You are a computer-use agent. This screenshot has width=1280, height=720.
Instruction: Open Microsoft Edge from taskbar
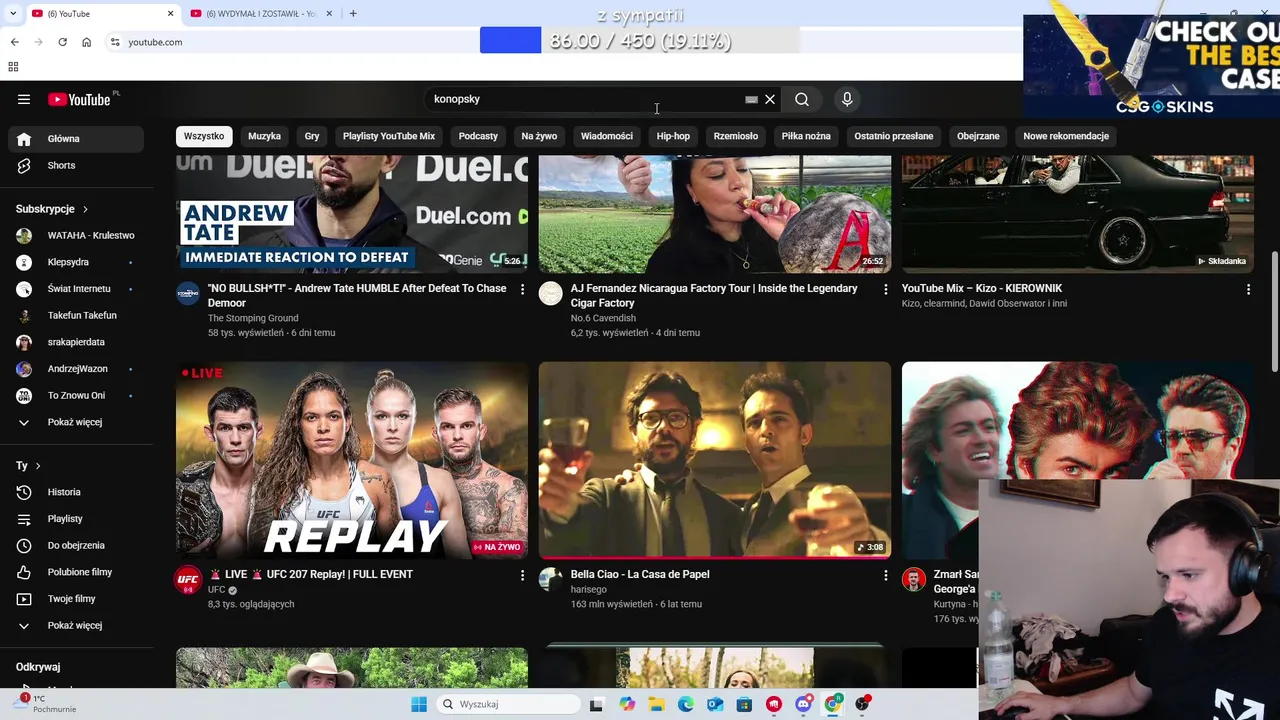click(686, 704)
